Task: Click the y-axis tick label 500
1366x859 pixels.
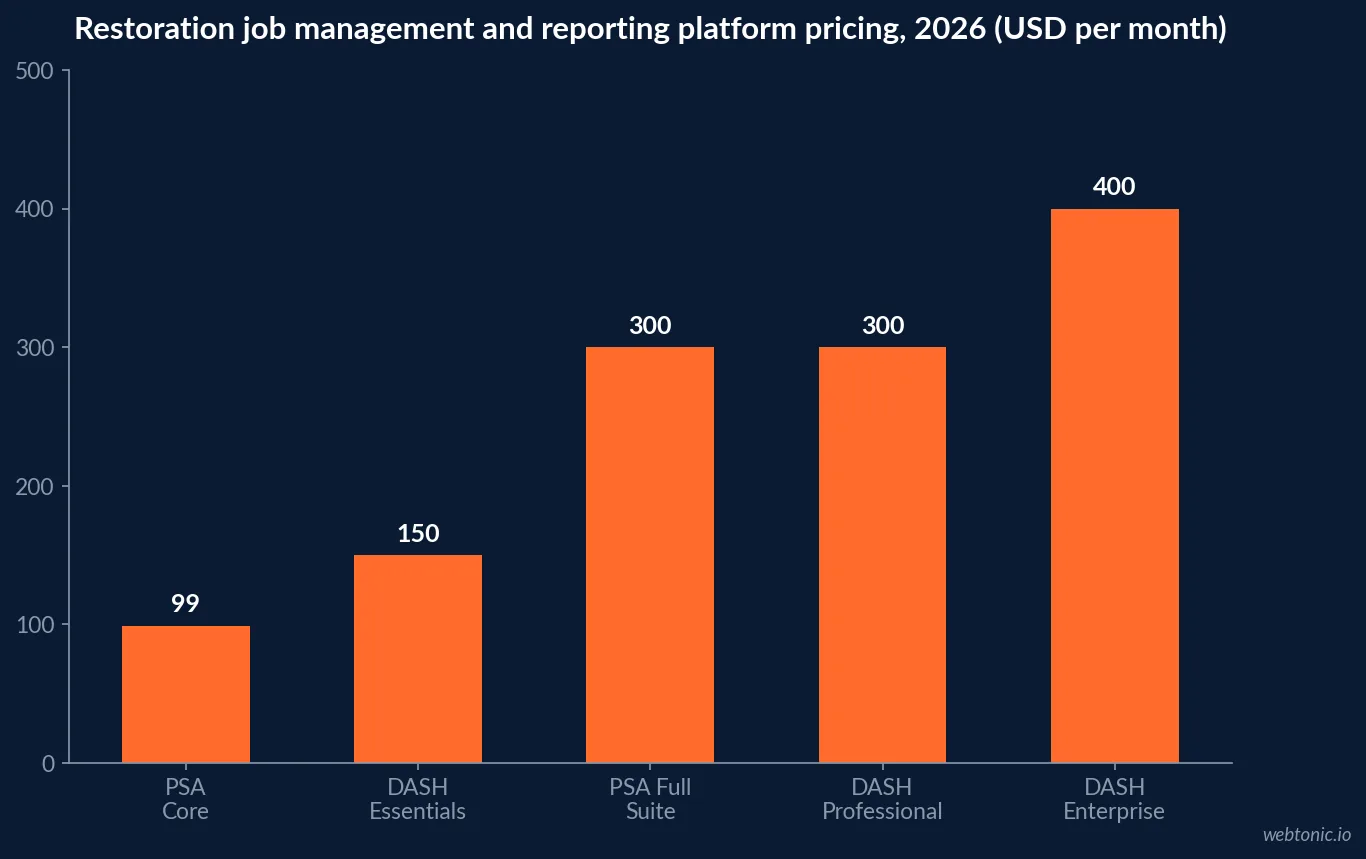Action: 36,71
